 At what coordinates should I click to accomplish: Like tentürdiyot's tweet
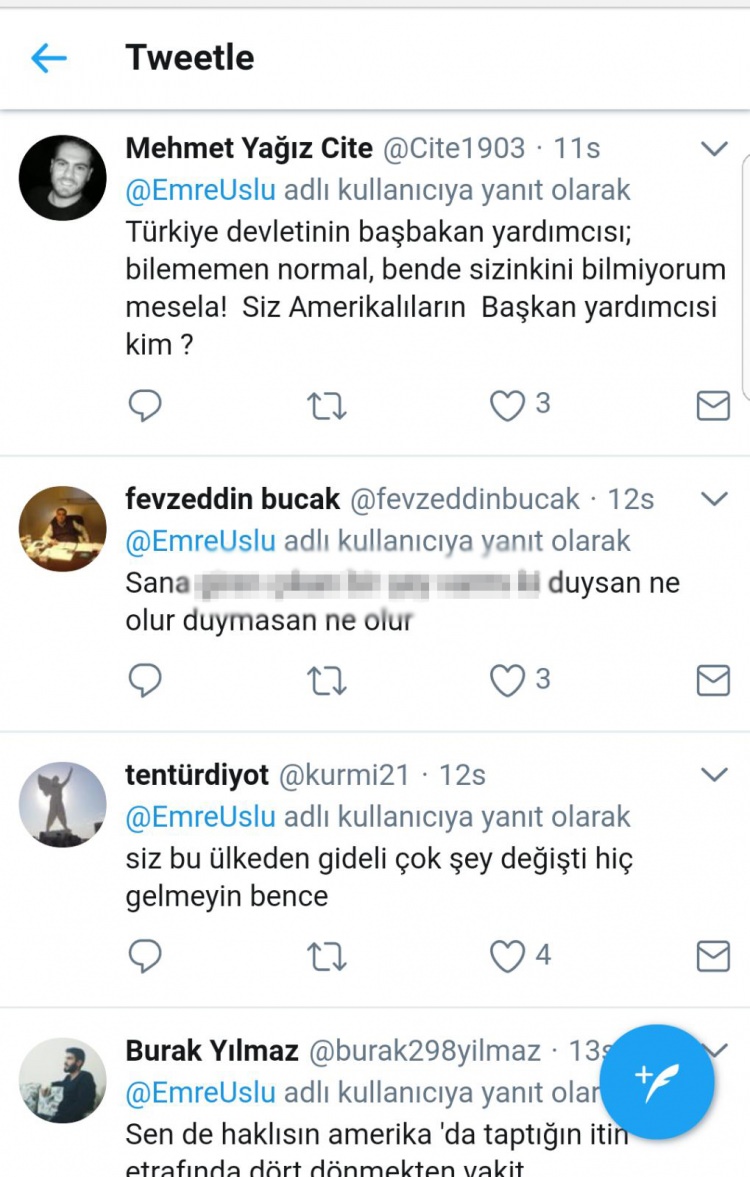pos(508,957)
